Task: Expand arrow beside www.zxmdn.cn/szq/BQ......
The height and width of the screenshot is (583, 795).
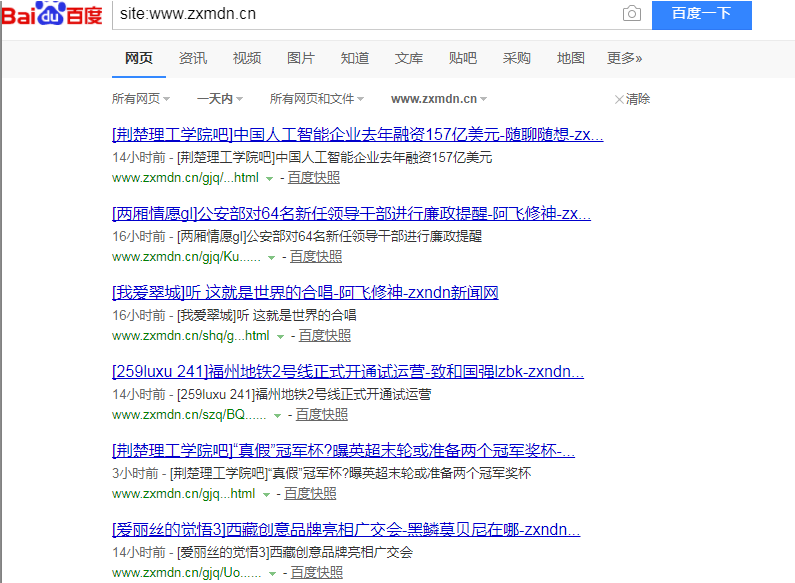Action: tap(277, 416)
